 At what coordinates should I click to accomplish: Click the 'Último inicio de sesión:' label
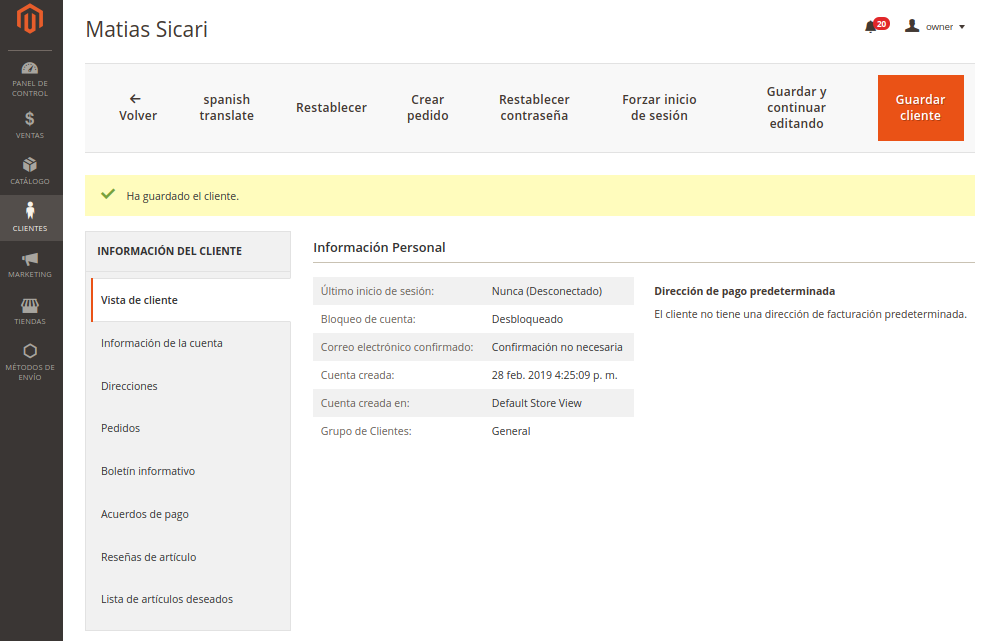[377, 291]
